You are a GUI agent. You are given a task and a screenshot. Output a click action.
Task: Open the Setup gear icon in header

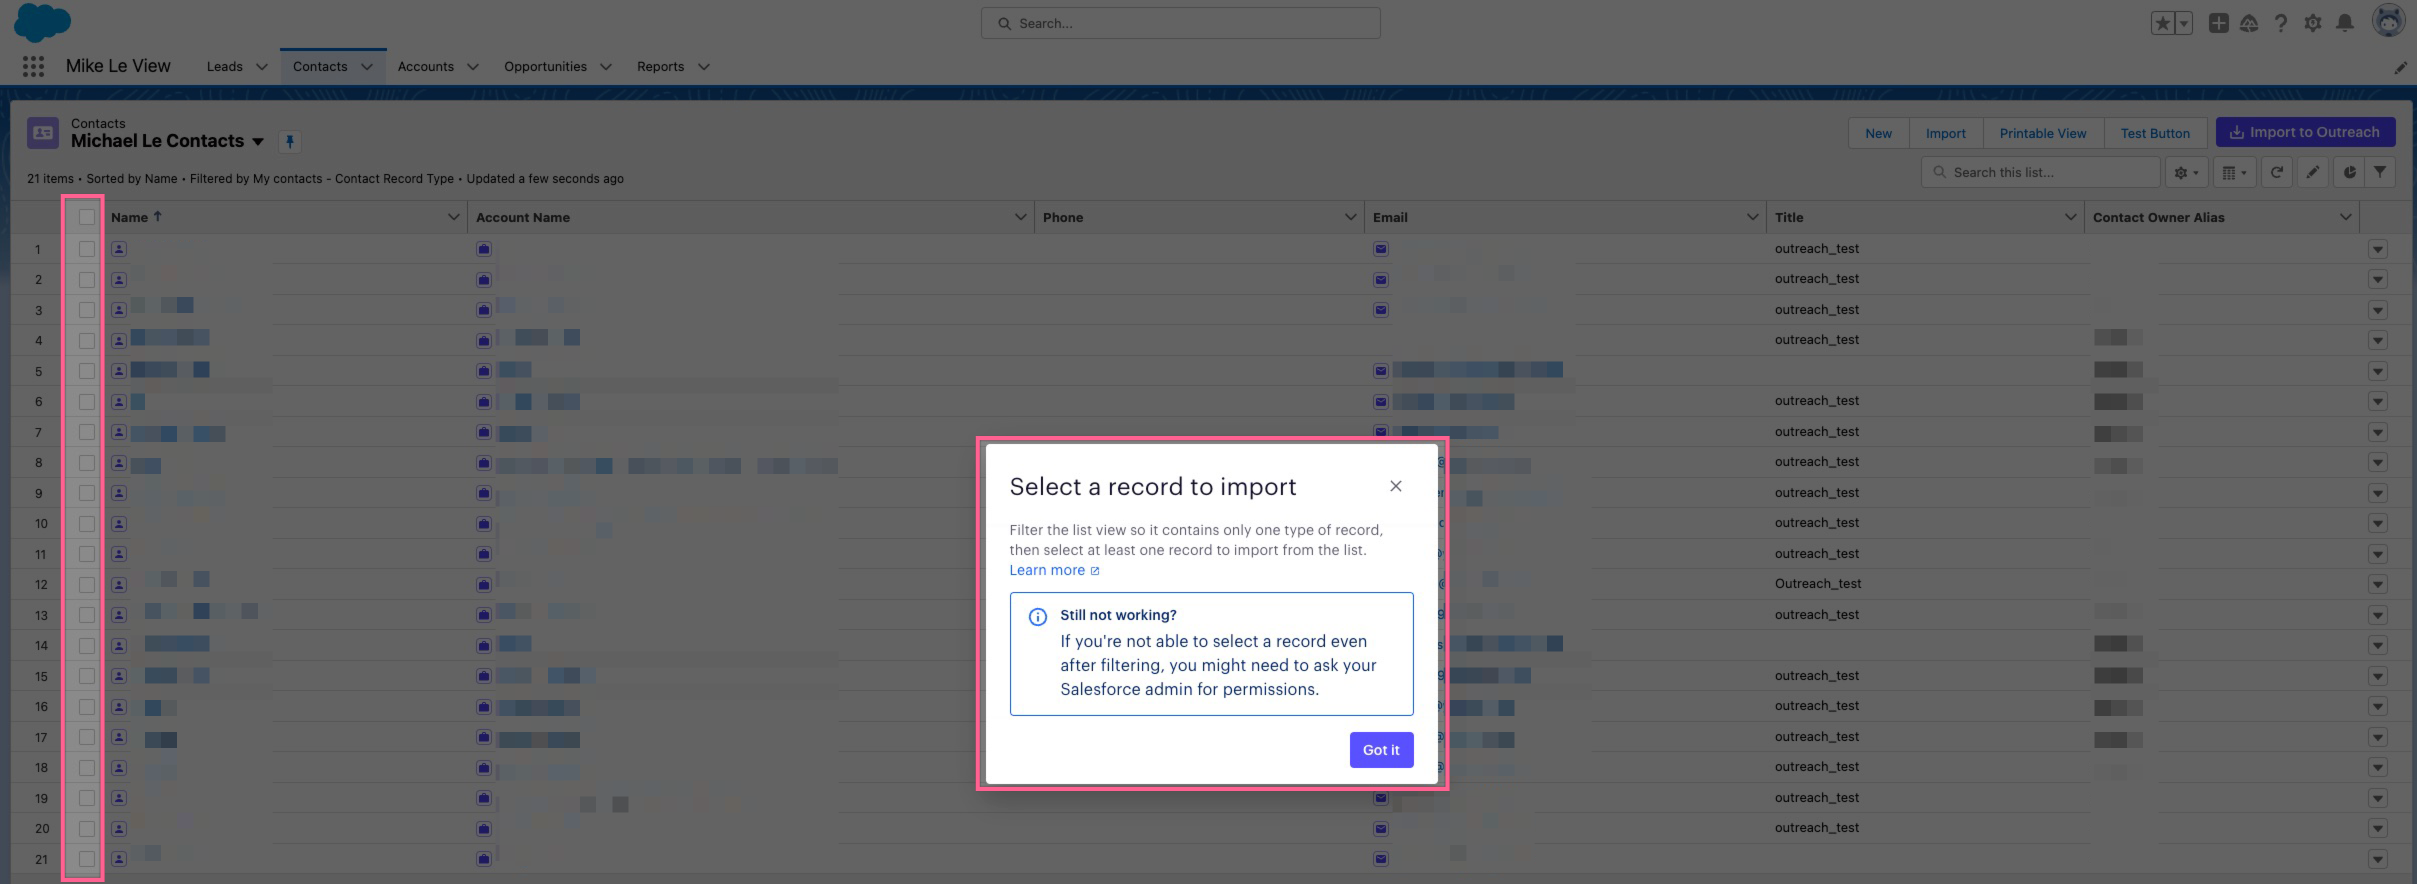point(2313,23)
